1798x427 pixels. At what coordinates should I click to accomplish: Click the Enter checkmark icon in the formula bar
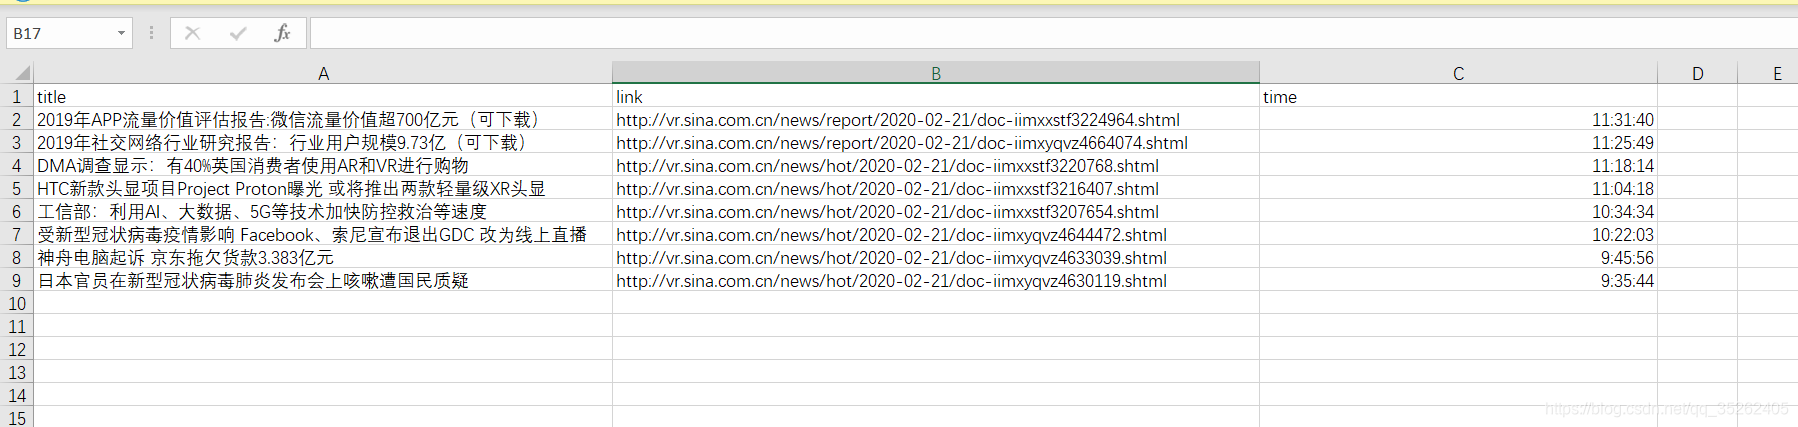click(x=238, y=33)
